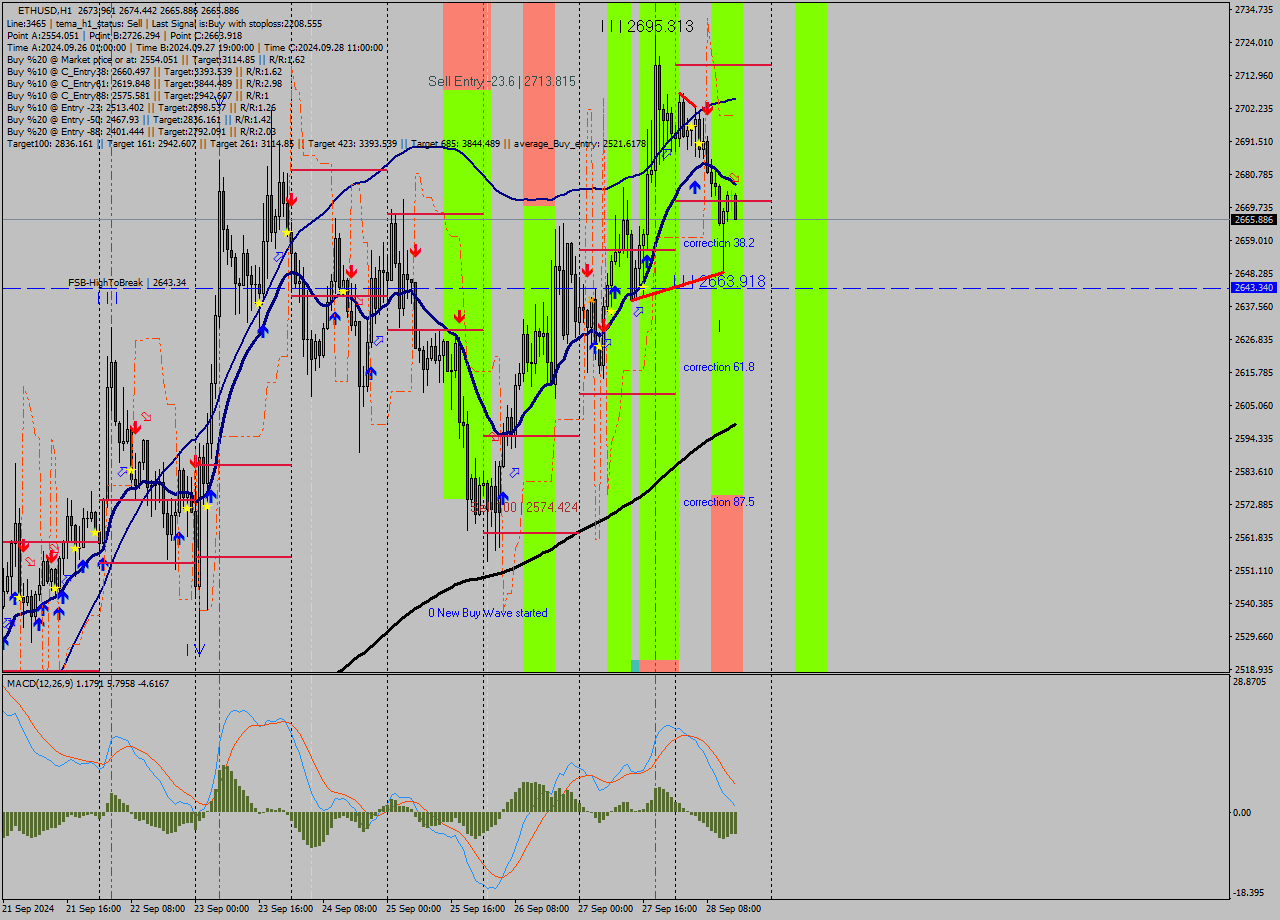Click the blue 2643.340 price marker on the axis
Viewport: 1280px width, 920px height.
point(1253,288)
